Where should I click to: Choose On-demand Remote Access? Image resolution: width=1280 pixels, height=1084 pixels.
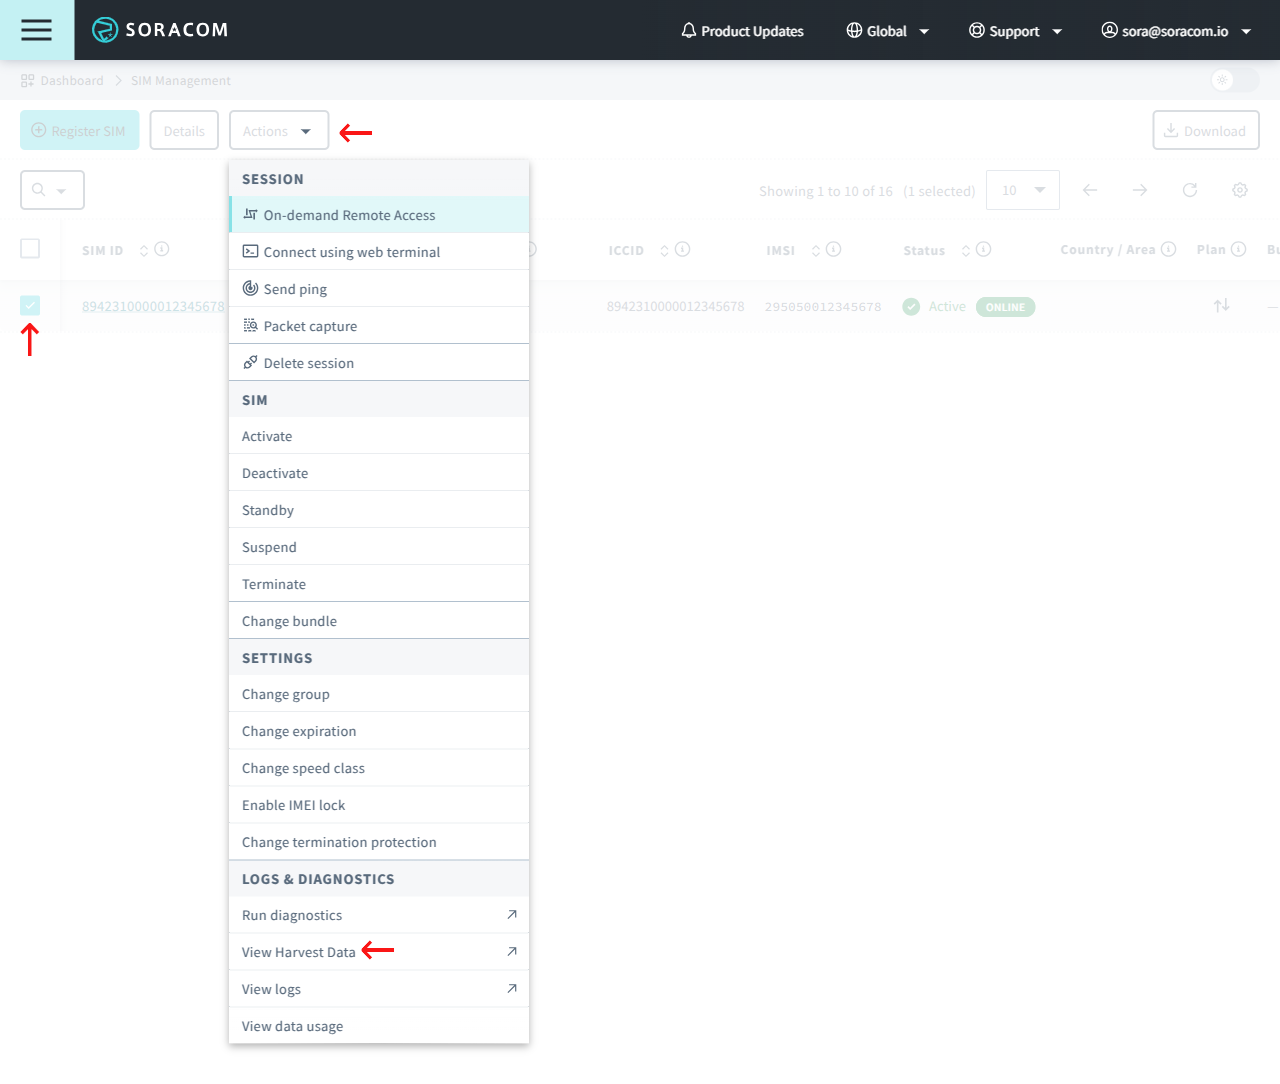(349, 215)
